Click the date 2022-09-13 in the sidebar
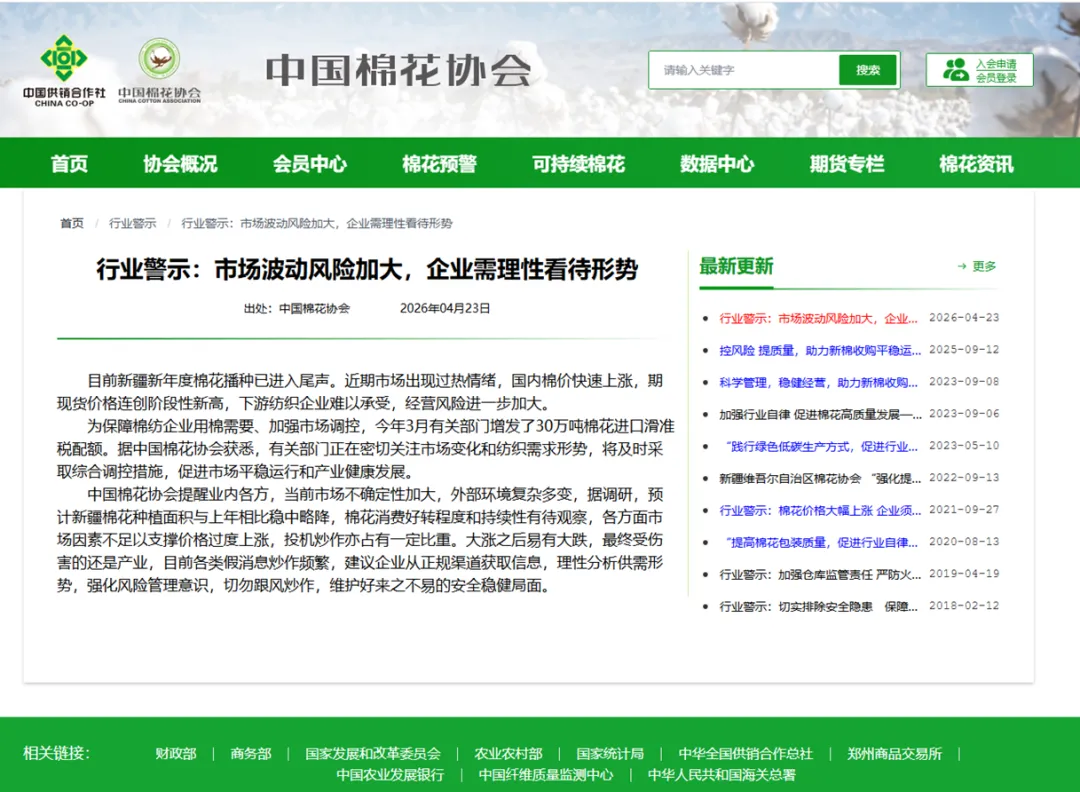 coord(964,477)
